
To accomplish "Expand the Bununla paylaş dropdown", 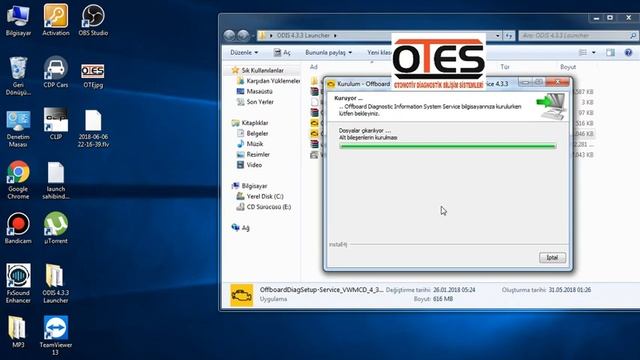I will pyautogui.click(x=329, y=53).
